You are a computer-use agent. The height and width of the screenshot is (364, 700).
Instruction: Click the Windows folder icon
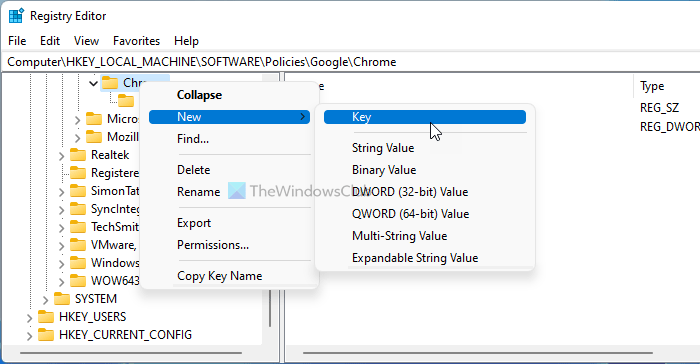click(x=78, y=263)
